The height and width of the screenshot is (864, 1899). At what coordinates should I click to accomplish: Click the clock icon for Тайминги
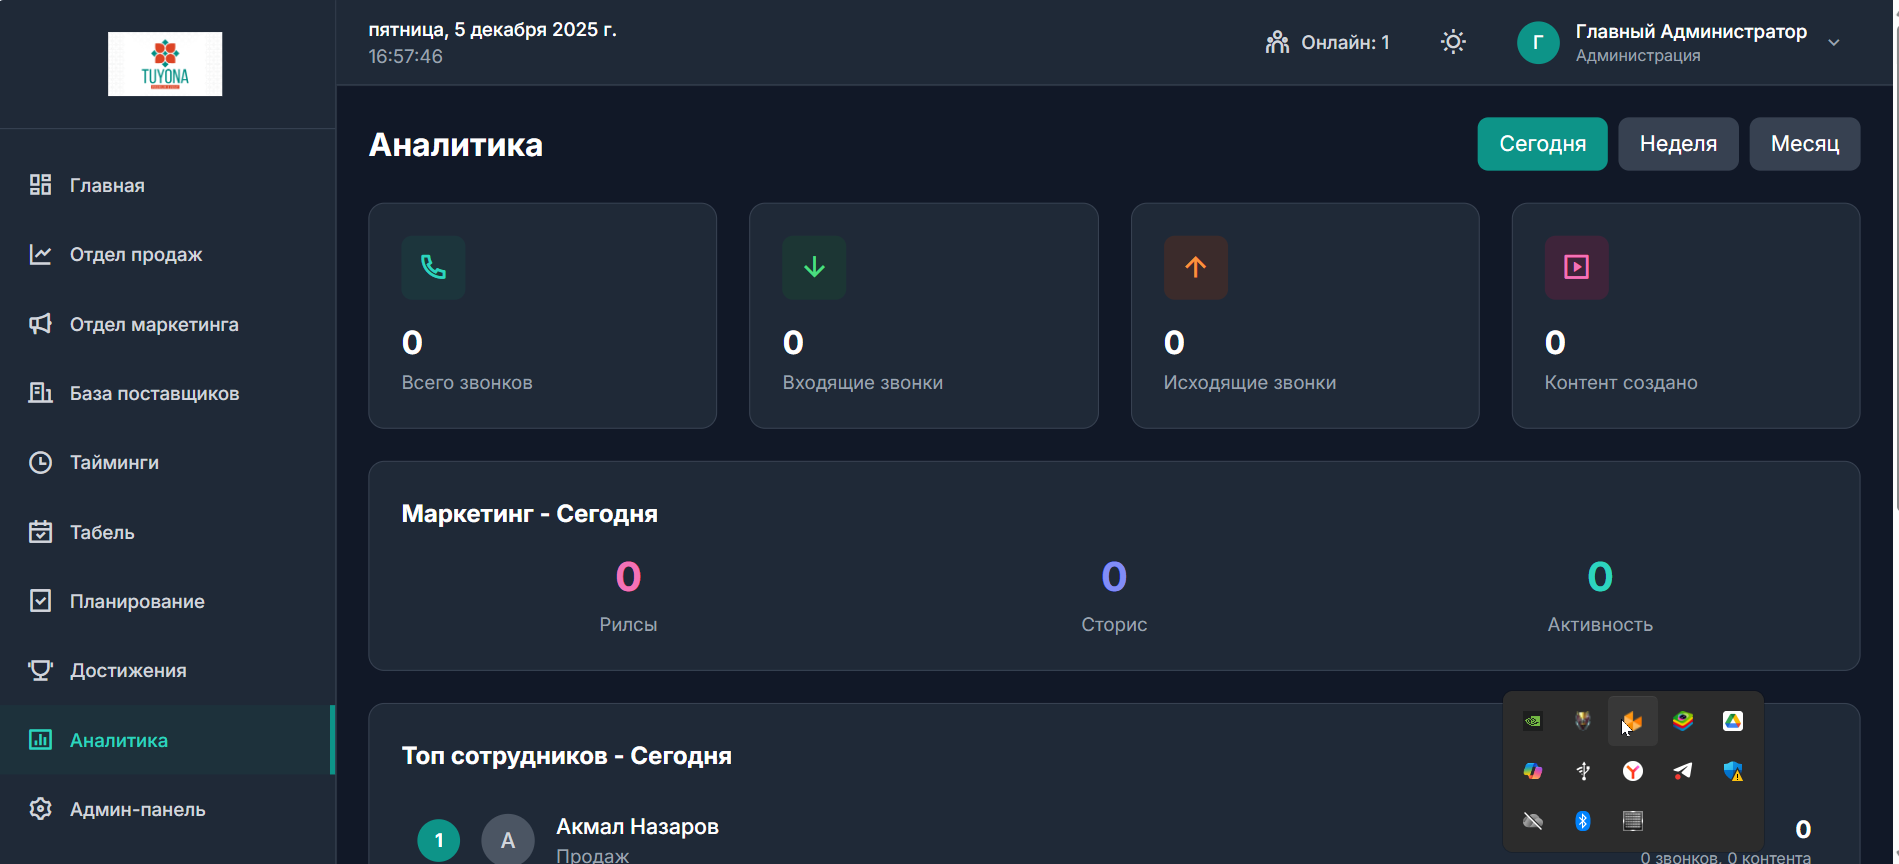(x=40, y=462)
